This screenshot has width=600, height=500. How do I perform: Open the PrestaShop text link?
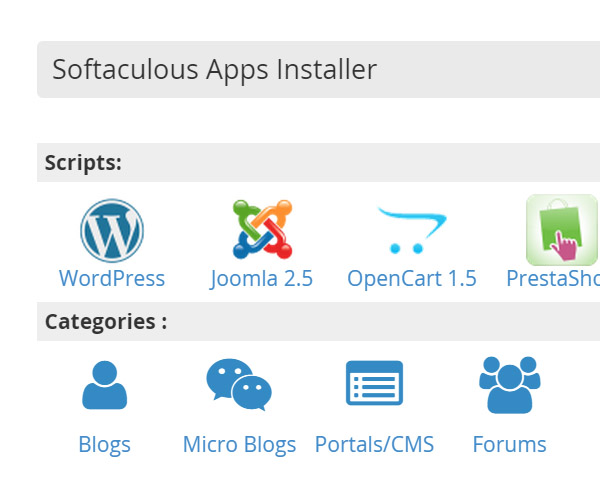click(553, 279)
